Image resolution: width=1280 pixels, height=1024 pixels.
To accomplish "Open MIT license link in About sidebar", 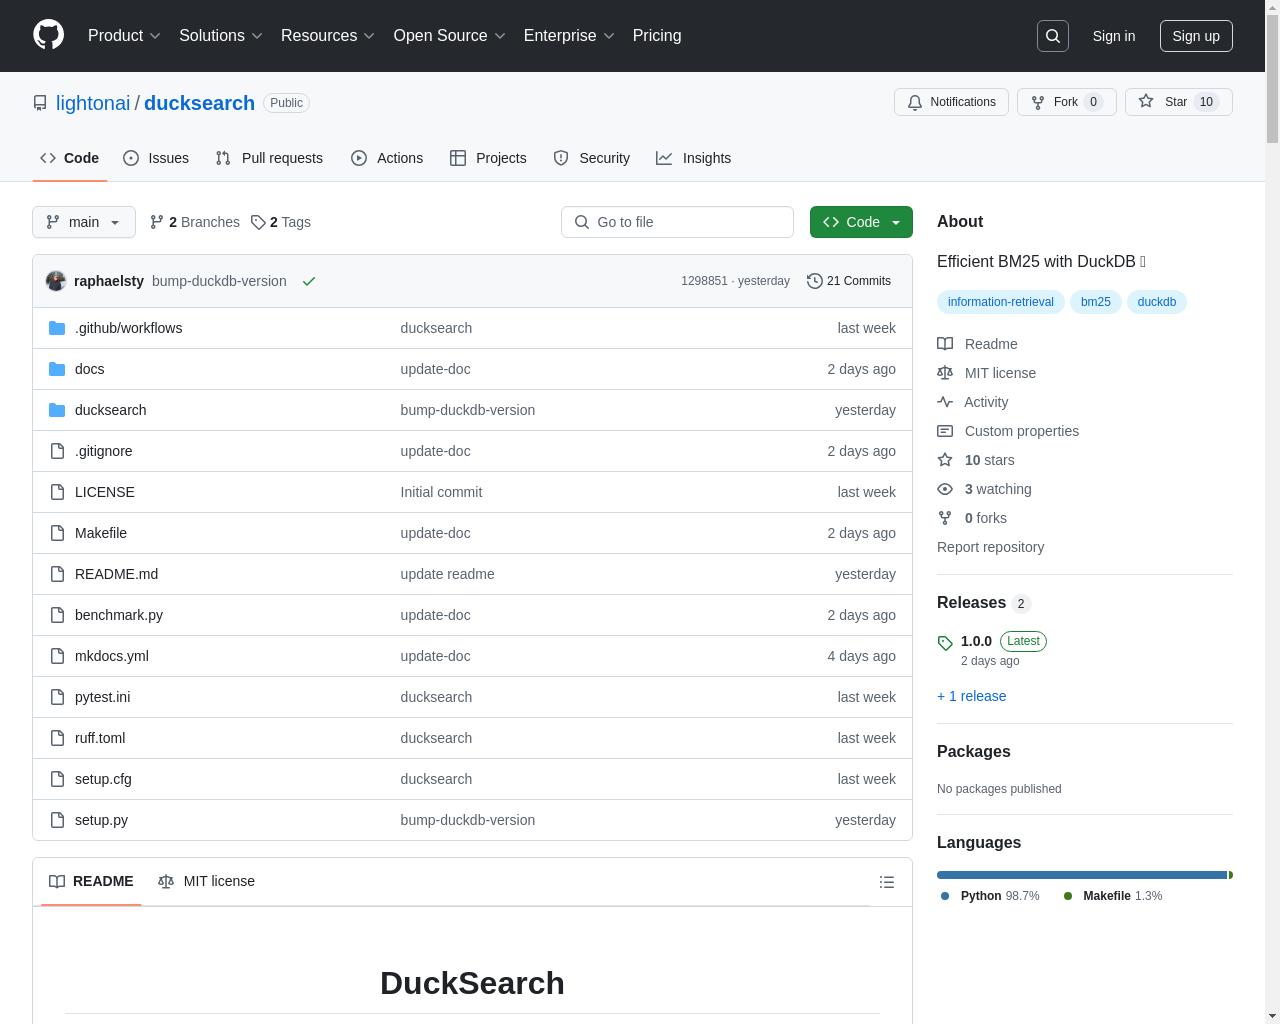I will coord(987,373).
